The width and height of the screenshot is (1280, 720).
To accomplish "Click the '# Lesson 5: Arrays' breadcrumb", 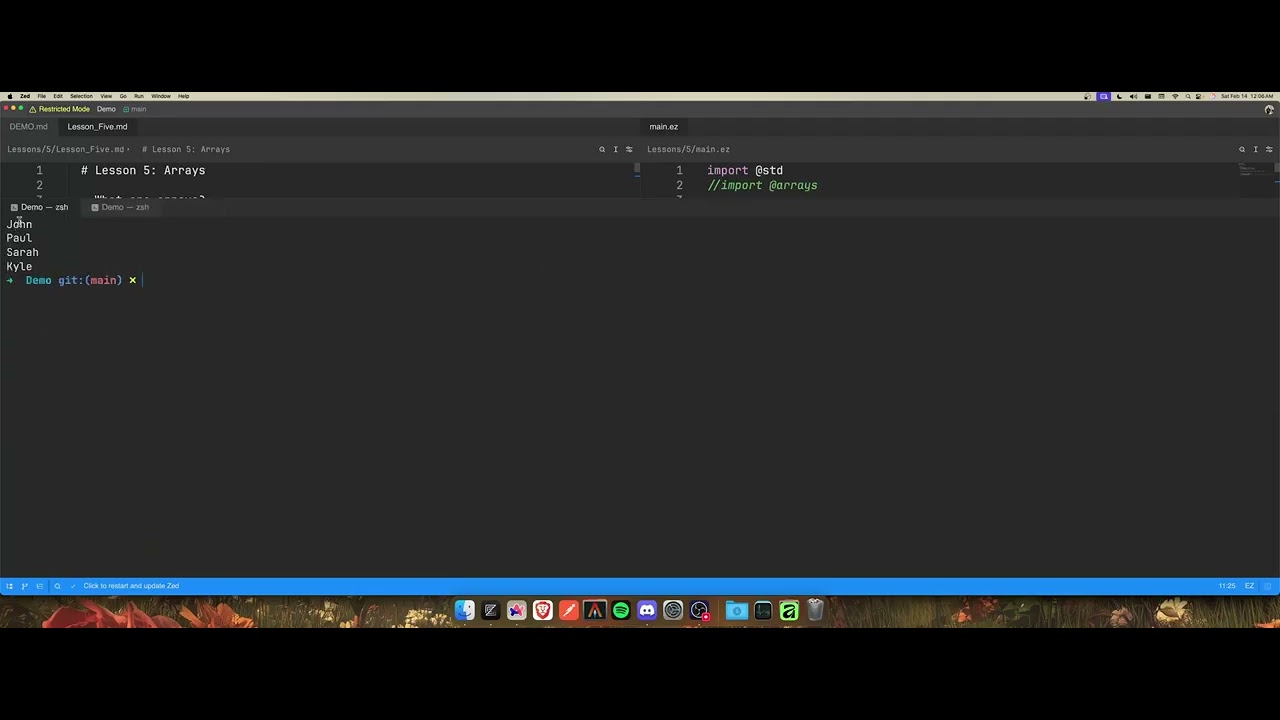I will tap(186, 149).
